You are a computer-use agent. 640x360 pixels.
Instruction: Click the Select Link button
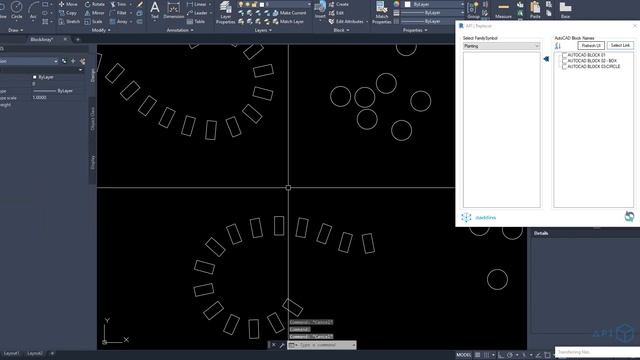(620, 46)
